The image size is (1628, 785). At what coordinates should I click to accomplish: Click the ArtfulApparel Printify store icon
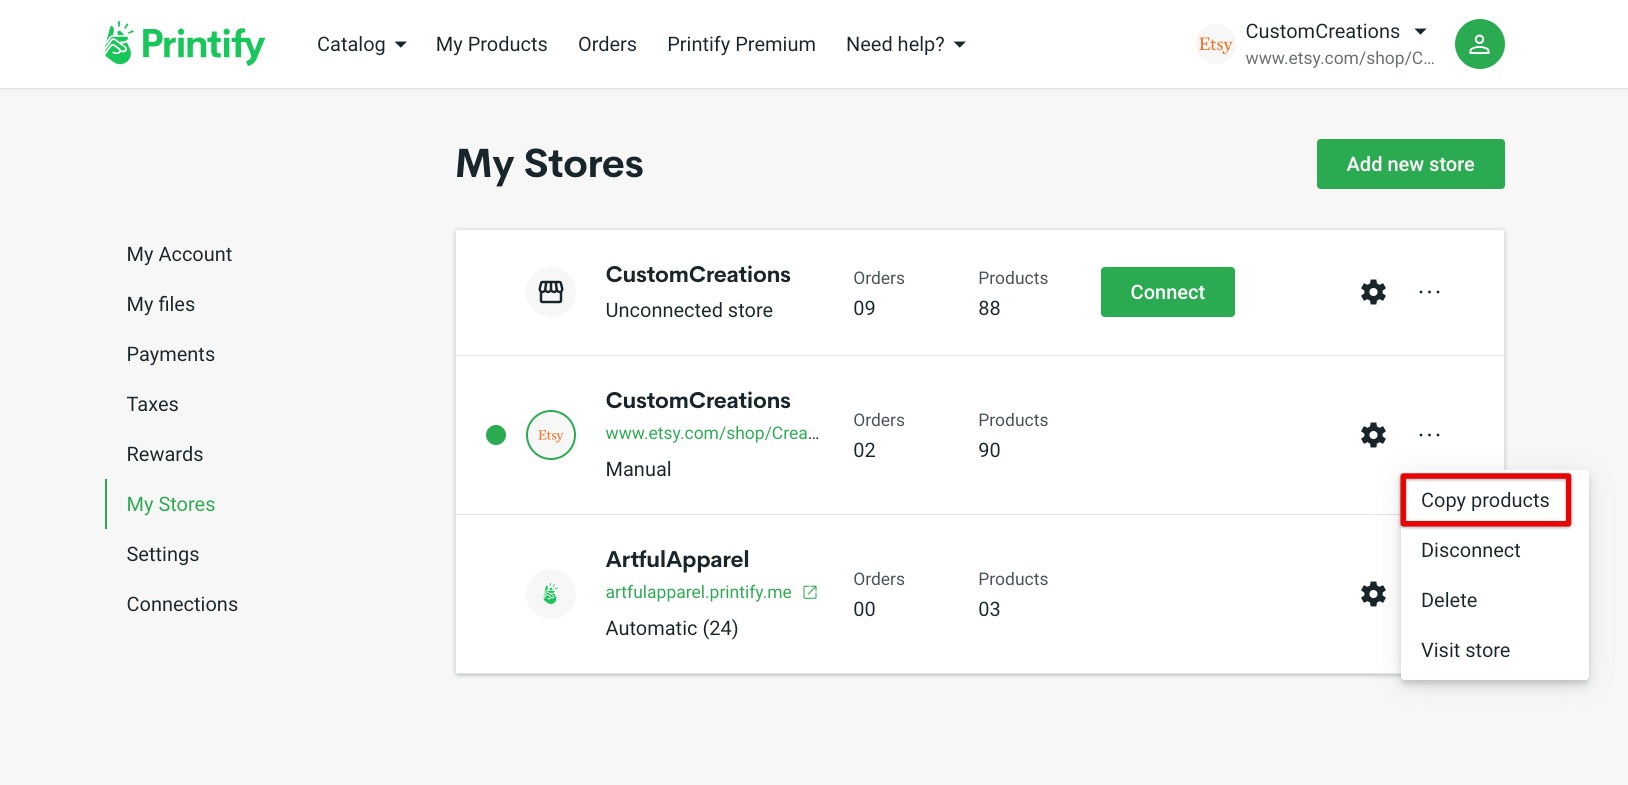[551, 594]
